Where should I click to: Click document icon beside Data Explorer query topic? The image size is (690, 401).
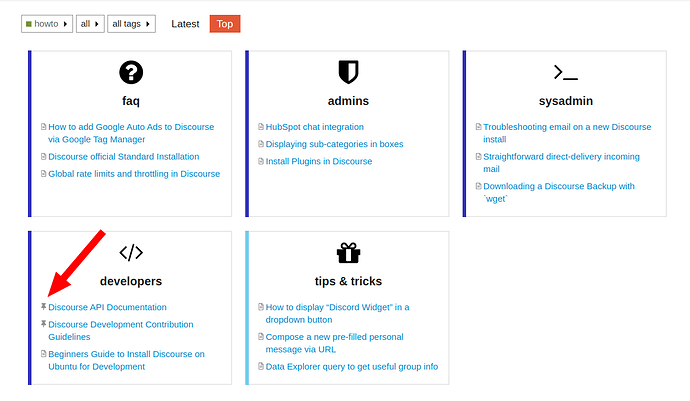(x=261, y=366)
